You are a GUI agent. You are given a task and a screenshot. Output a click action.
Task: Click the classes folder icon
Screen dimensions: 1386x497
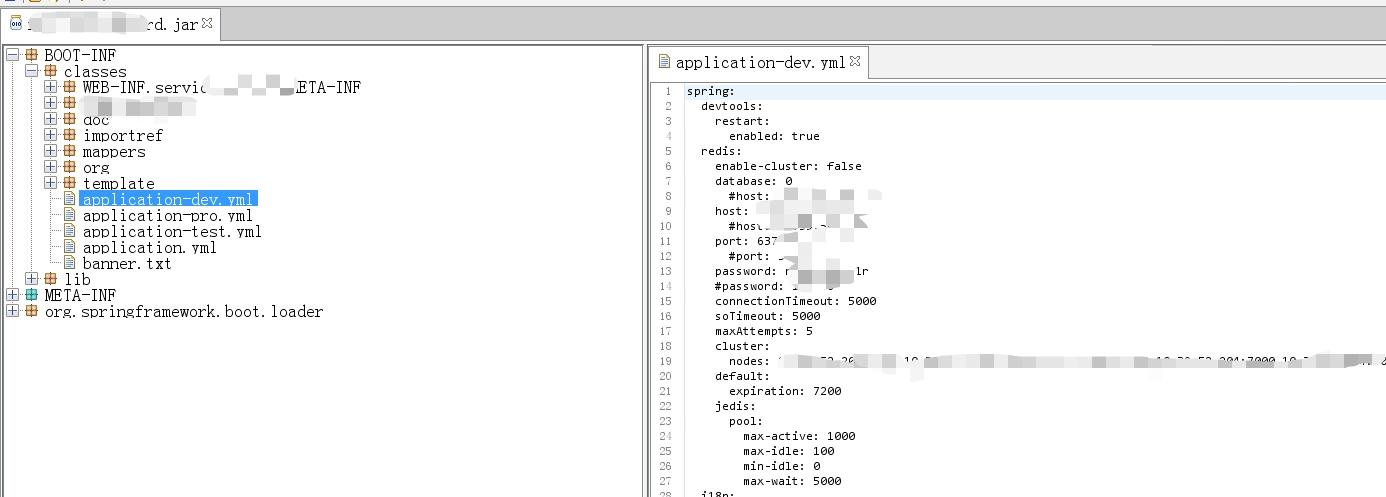pos(51,71)
